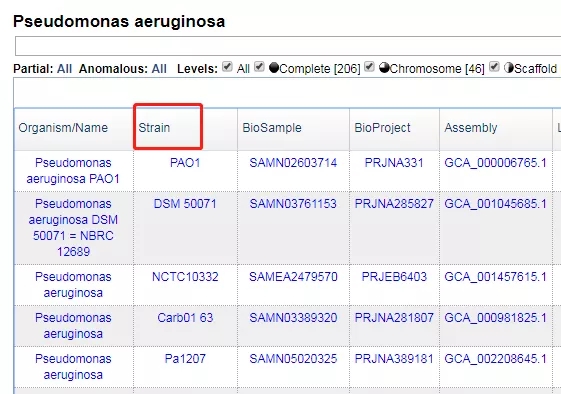
Task: Sort table by Strain column header
Action: 154,128
